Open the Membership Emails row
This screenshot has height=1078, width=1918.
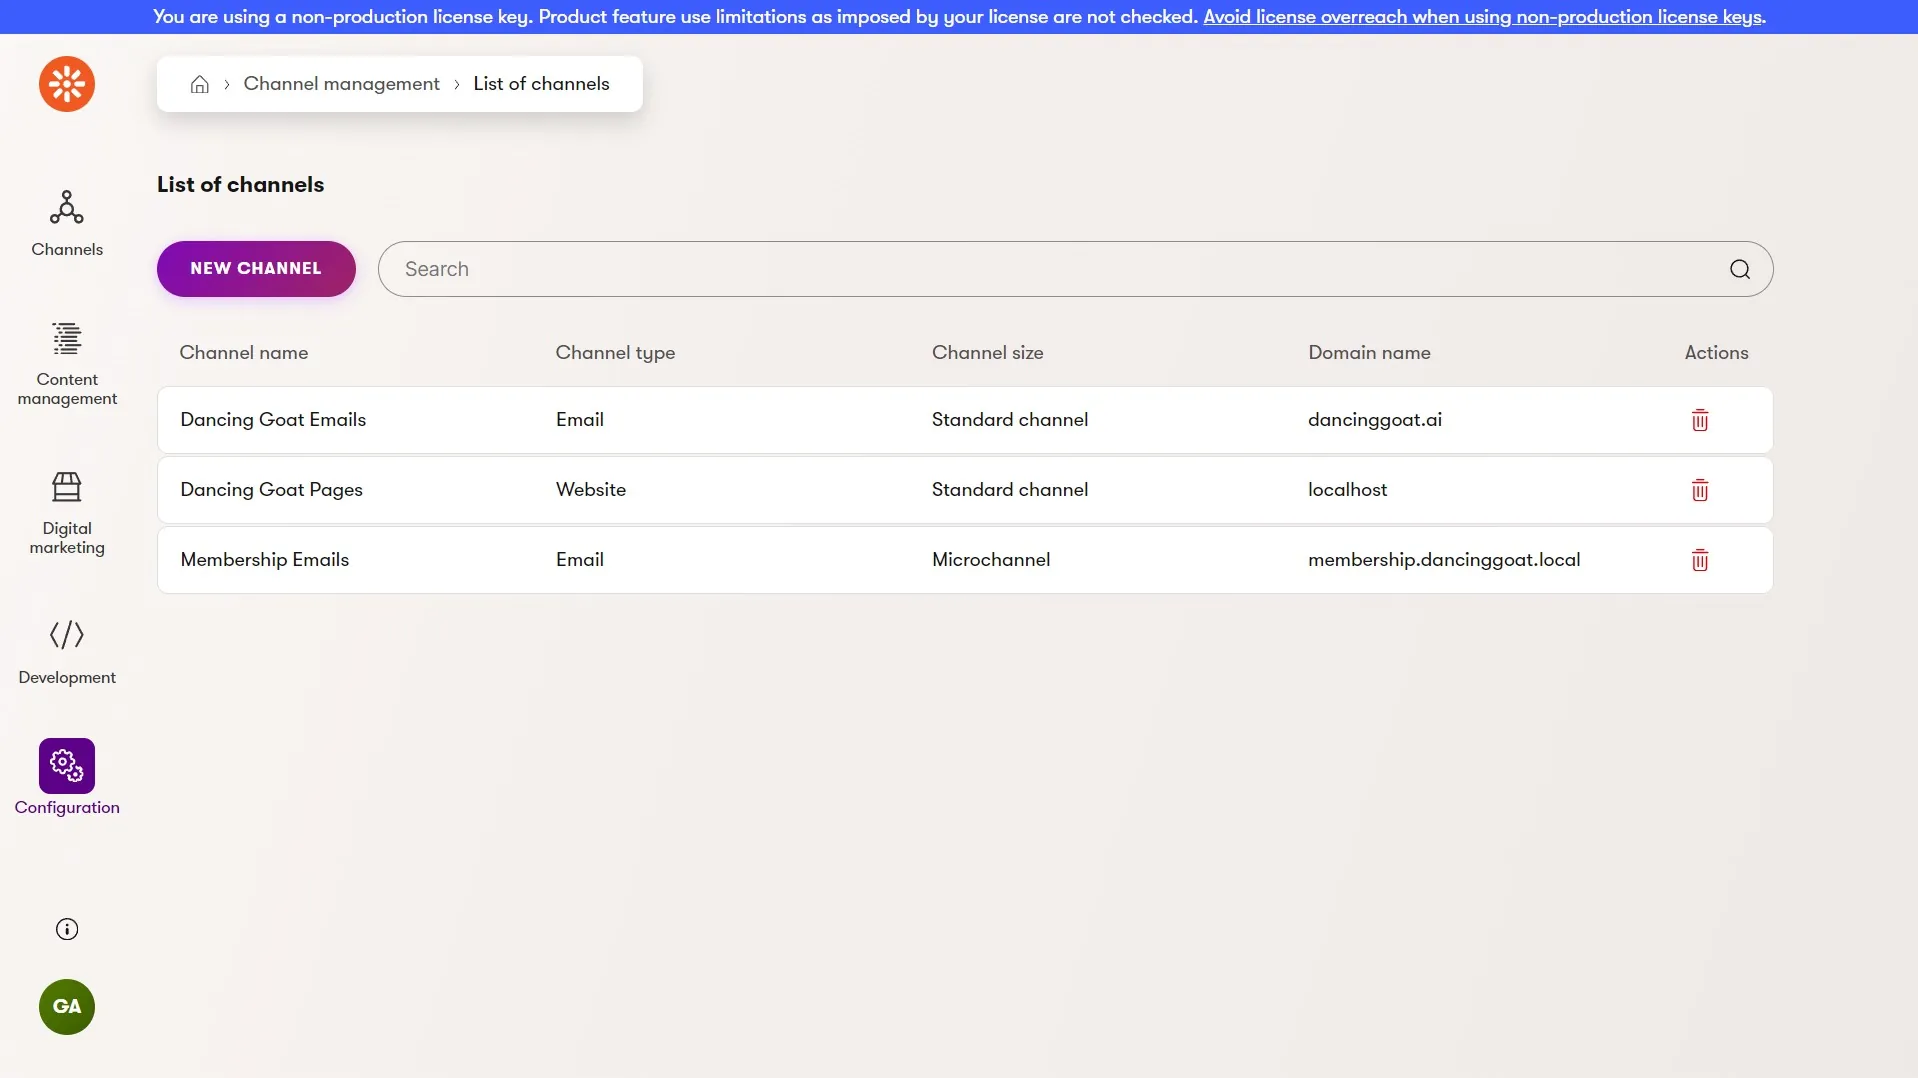click(x=965, y=560)
